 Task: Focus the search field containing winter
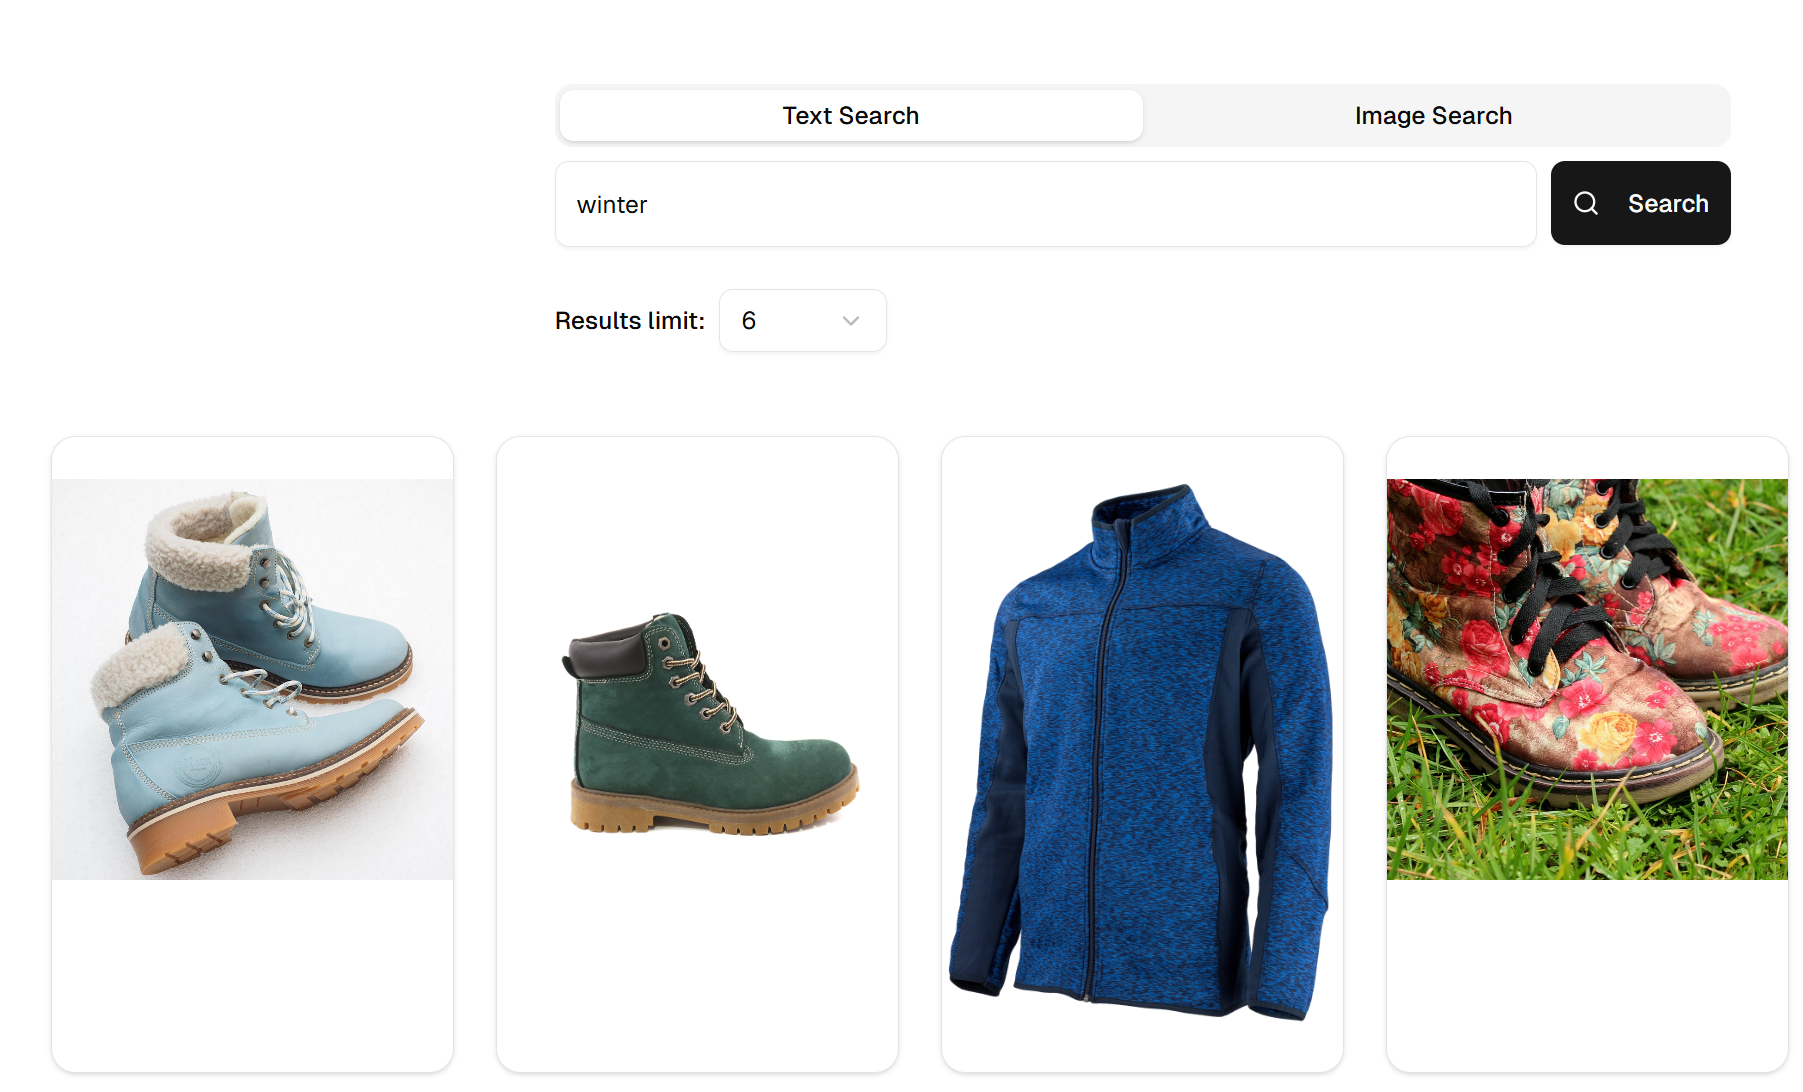coord(1046,204)
